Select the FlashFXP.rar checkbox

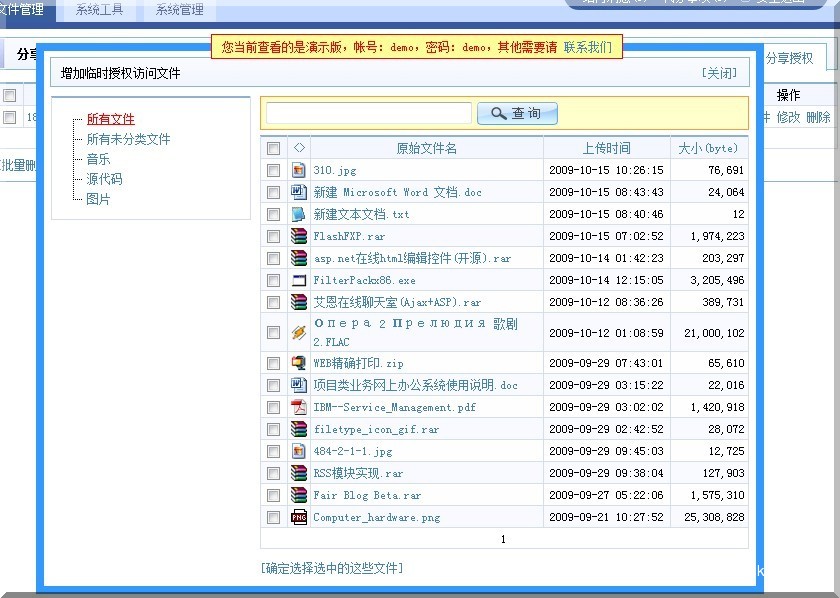(273, 236)
